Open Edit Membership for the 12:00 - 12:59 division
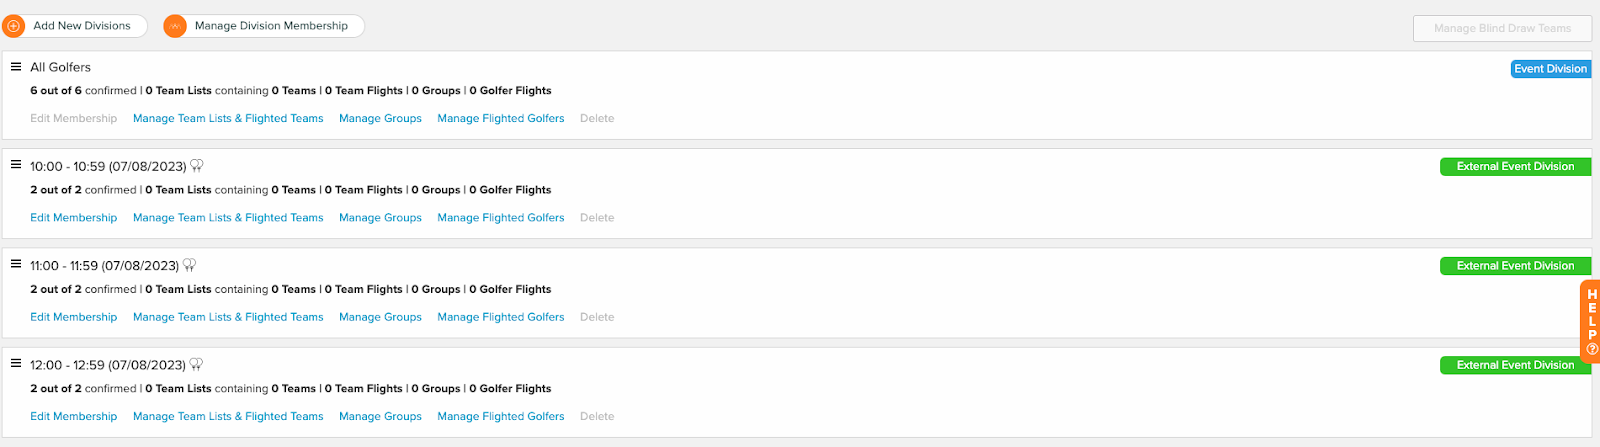 73,416
